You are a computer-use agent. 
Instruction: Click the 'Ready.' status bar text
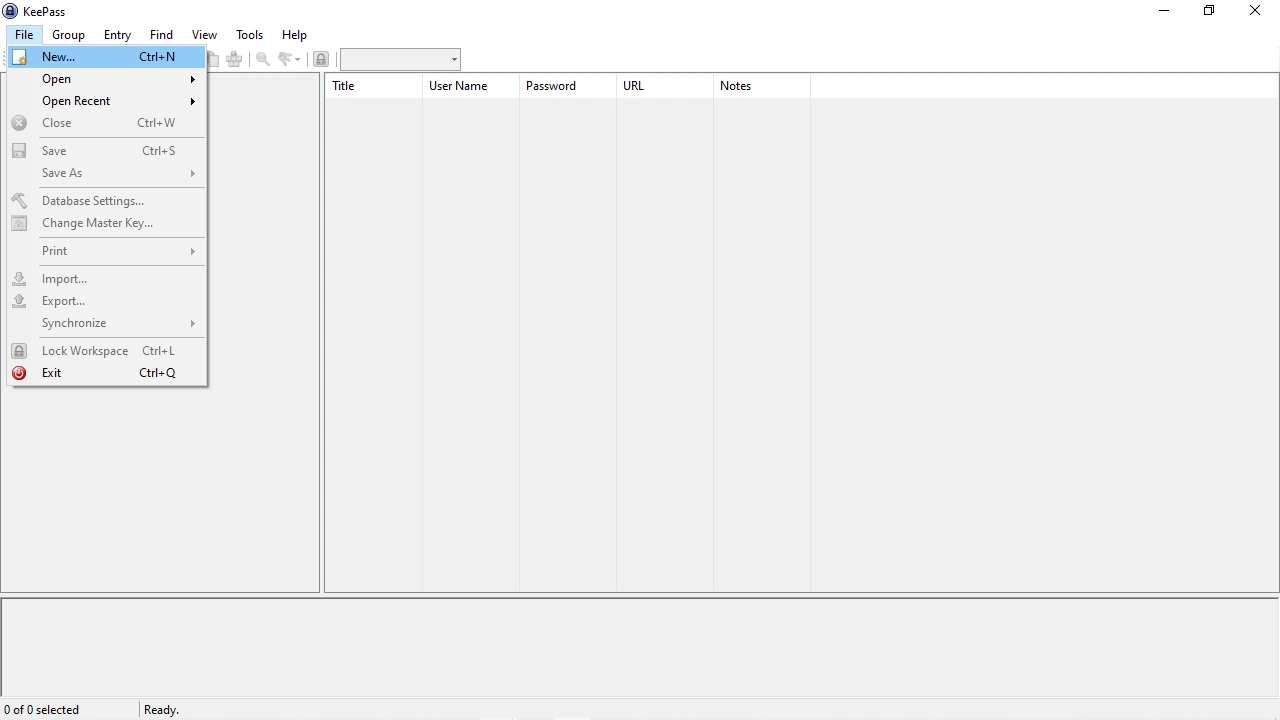[162, 710]
